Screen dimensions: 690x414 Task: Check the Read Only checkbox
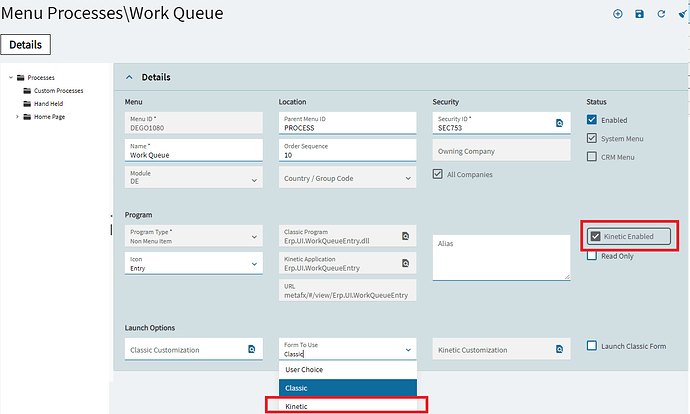592,256
